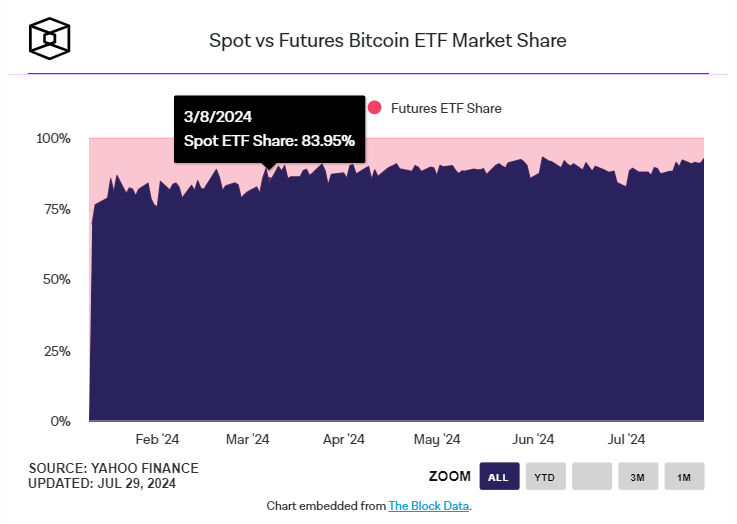Click the blank zoom button
The image size is (737, 524).
pyautogui.click(x=591, y=477)
